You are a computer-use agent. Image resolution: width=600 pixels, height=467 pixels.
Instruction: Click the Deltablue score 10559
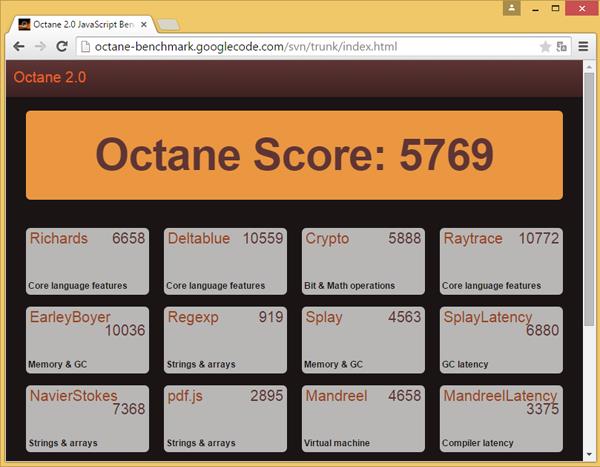click(263, 238)
